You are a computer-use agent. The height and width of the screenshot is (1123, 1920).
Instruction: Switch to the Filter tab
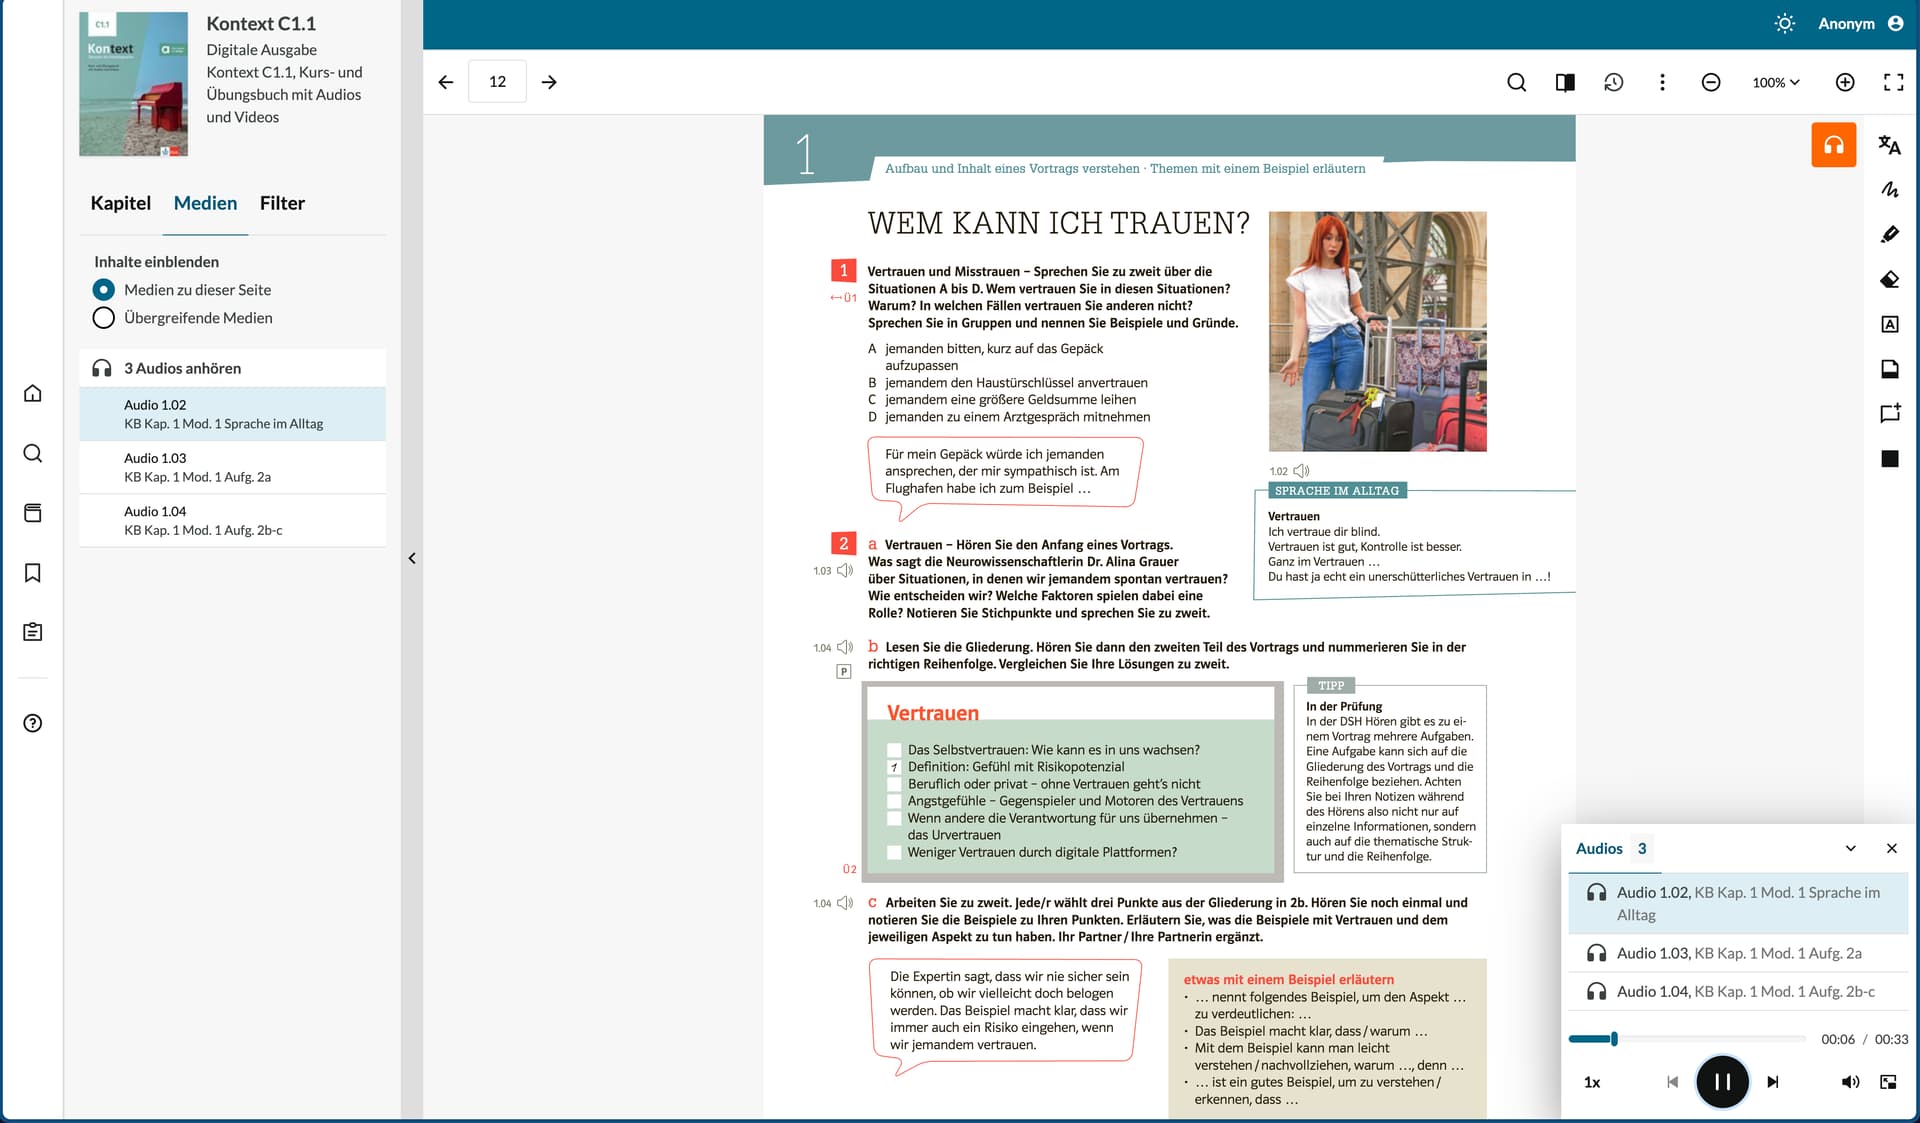[282, 203]
